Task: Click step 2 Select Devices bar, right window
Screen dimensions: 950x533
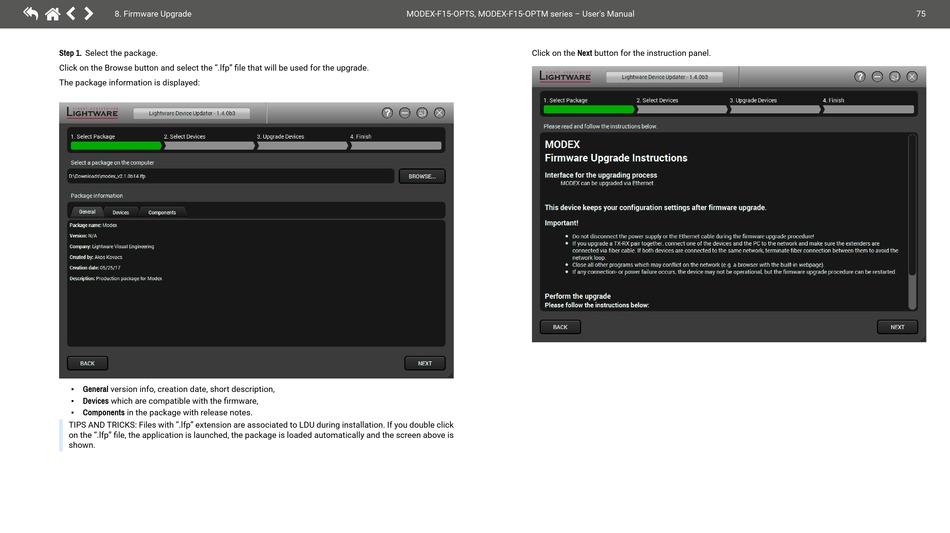Action: pyautogui.click(x=682, y=109)
